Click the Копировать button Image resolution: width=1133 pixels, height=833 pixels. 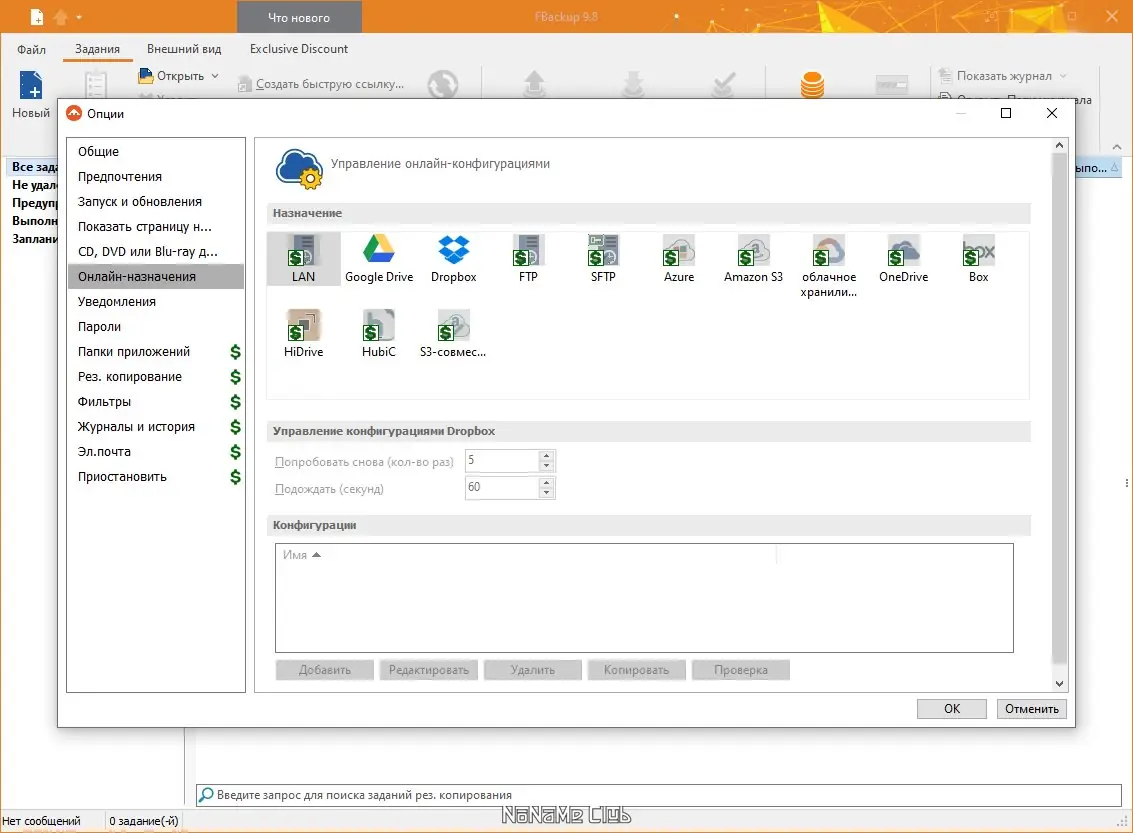click(x=637, y=670)
